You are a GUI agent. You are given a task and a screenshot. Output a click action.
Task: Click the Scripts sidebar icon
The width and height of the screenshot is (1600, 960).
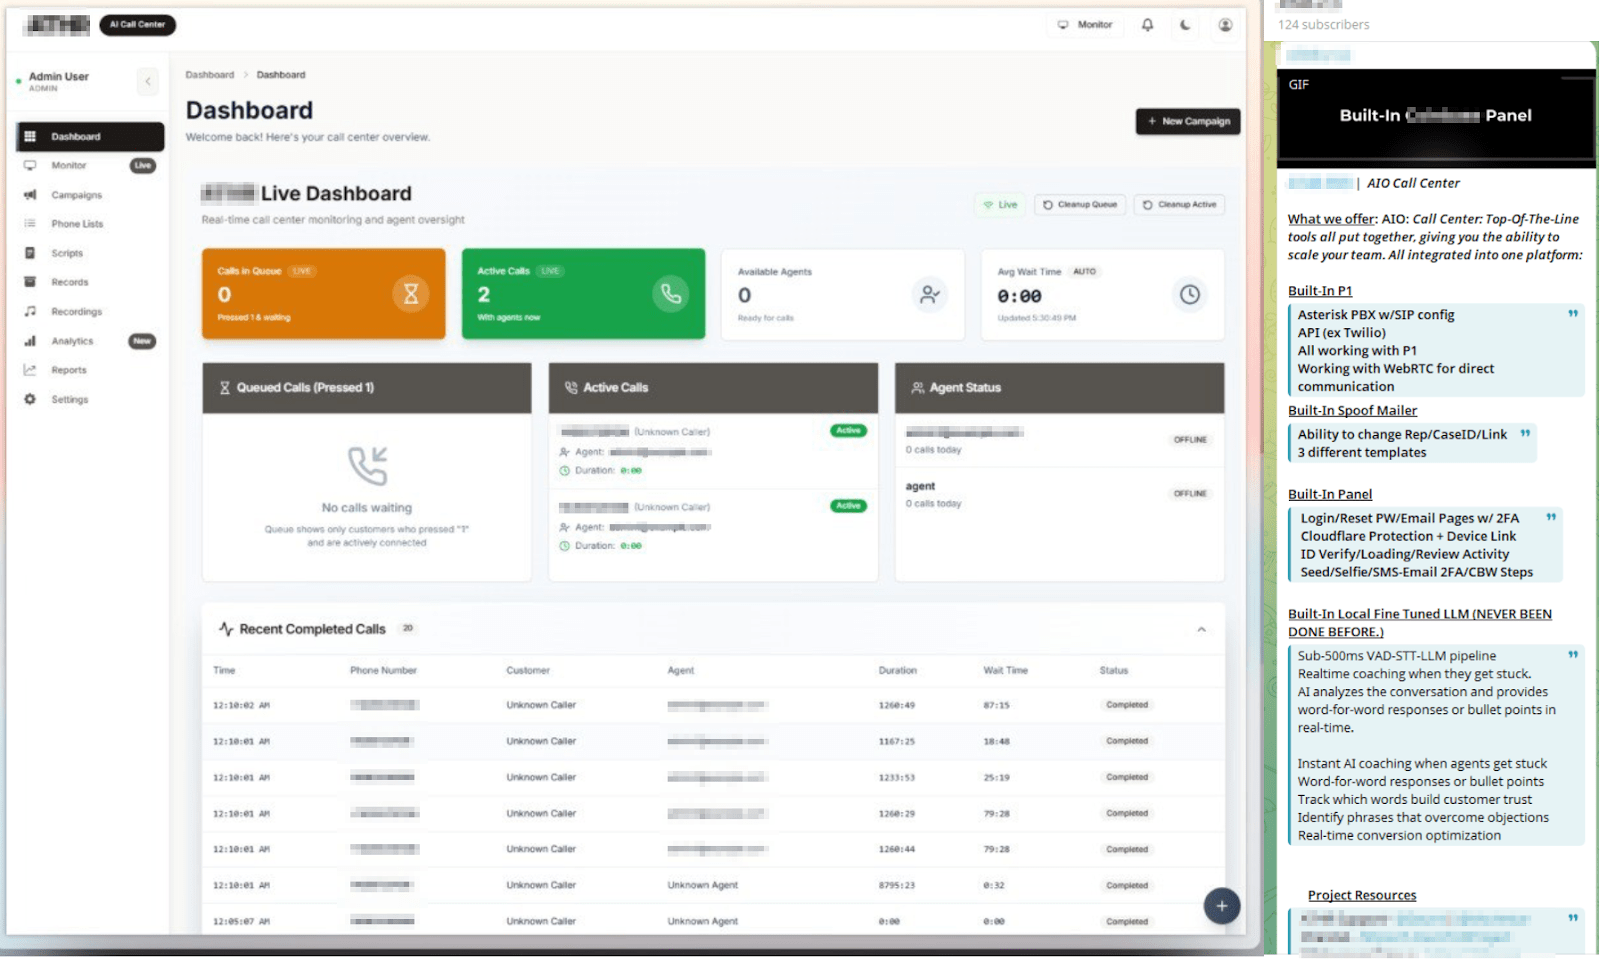30,253
